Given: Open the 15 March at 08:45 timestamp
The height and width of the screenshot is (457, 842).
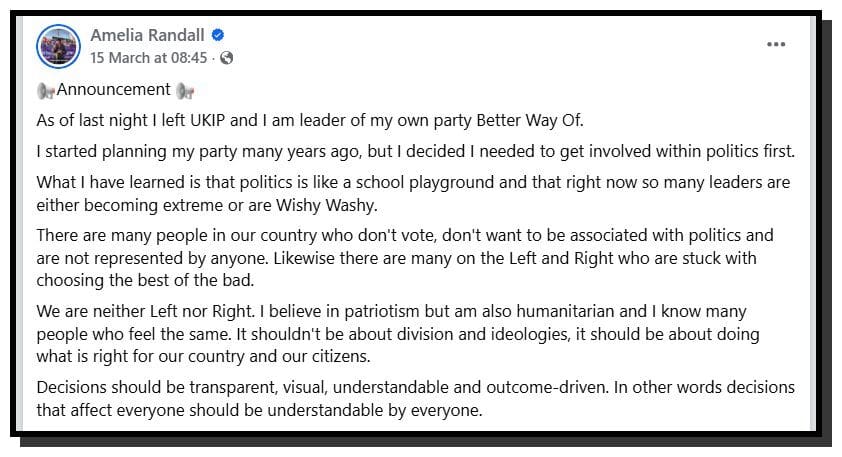Looking at the screenshot, I should 148,58.
